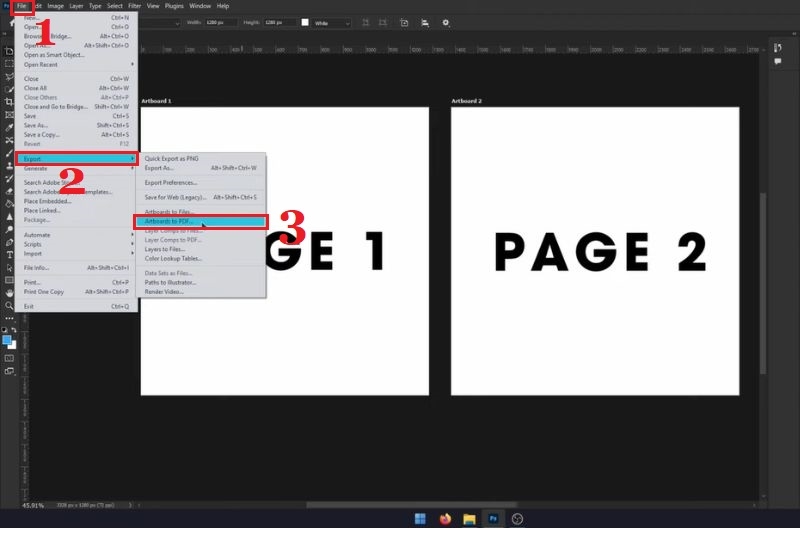This screenshot has width=800, height=533.
Task: Click the artboard background color swatch
Action: pyautogui.click(x=305, y=22)
